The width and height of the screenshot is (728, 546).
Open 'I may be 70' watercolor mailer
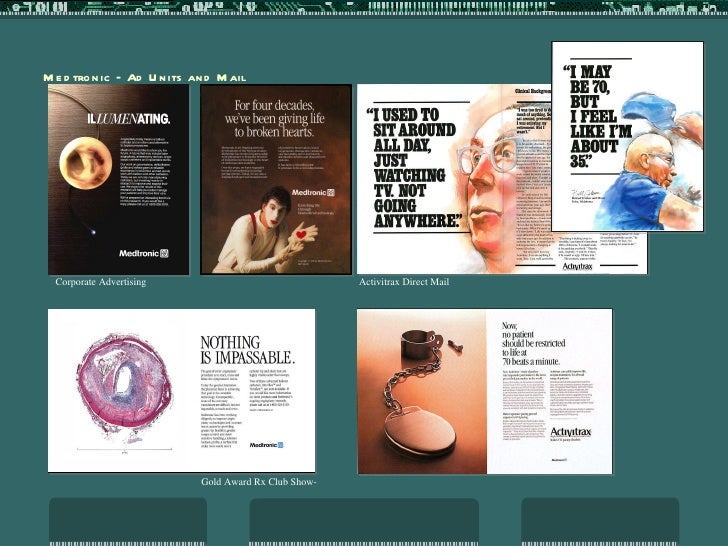coord(627,136)
